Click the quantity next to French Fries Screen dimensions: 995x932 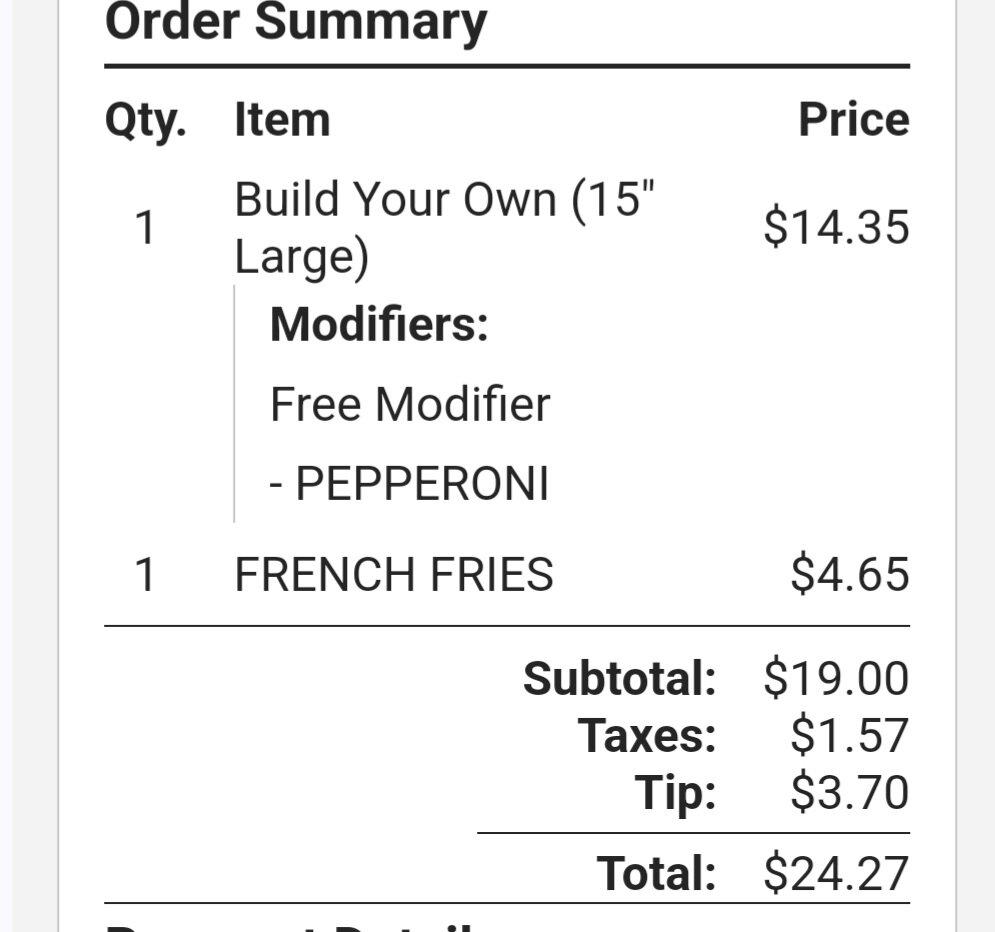[x=145, y=575]
